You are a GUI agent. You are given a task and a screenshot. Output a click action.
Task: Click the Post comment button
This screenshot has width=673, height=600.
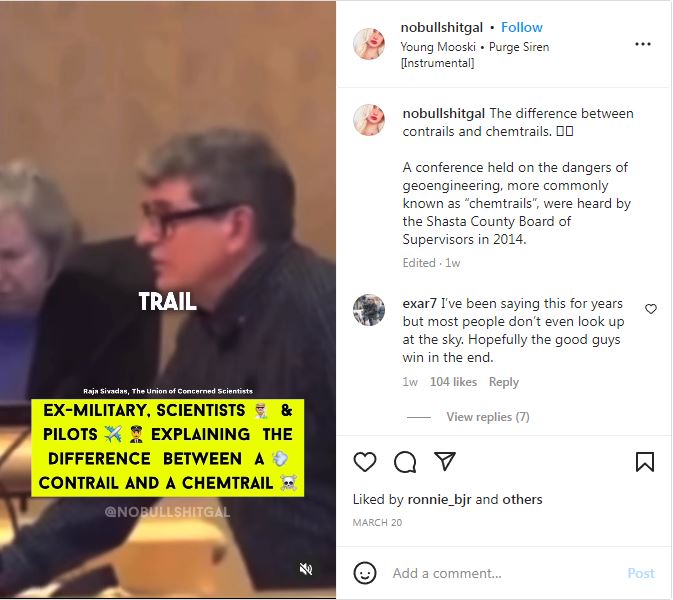pos(640,573)
